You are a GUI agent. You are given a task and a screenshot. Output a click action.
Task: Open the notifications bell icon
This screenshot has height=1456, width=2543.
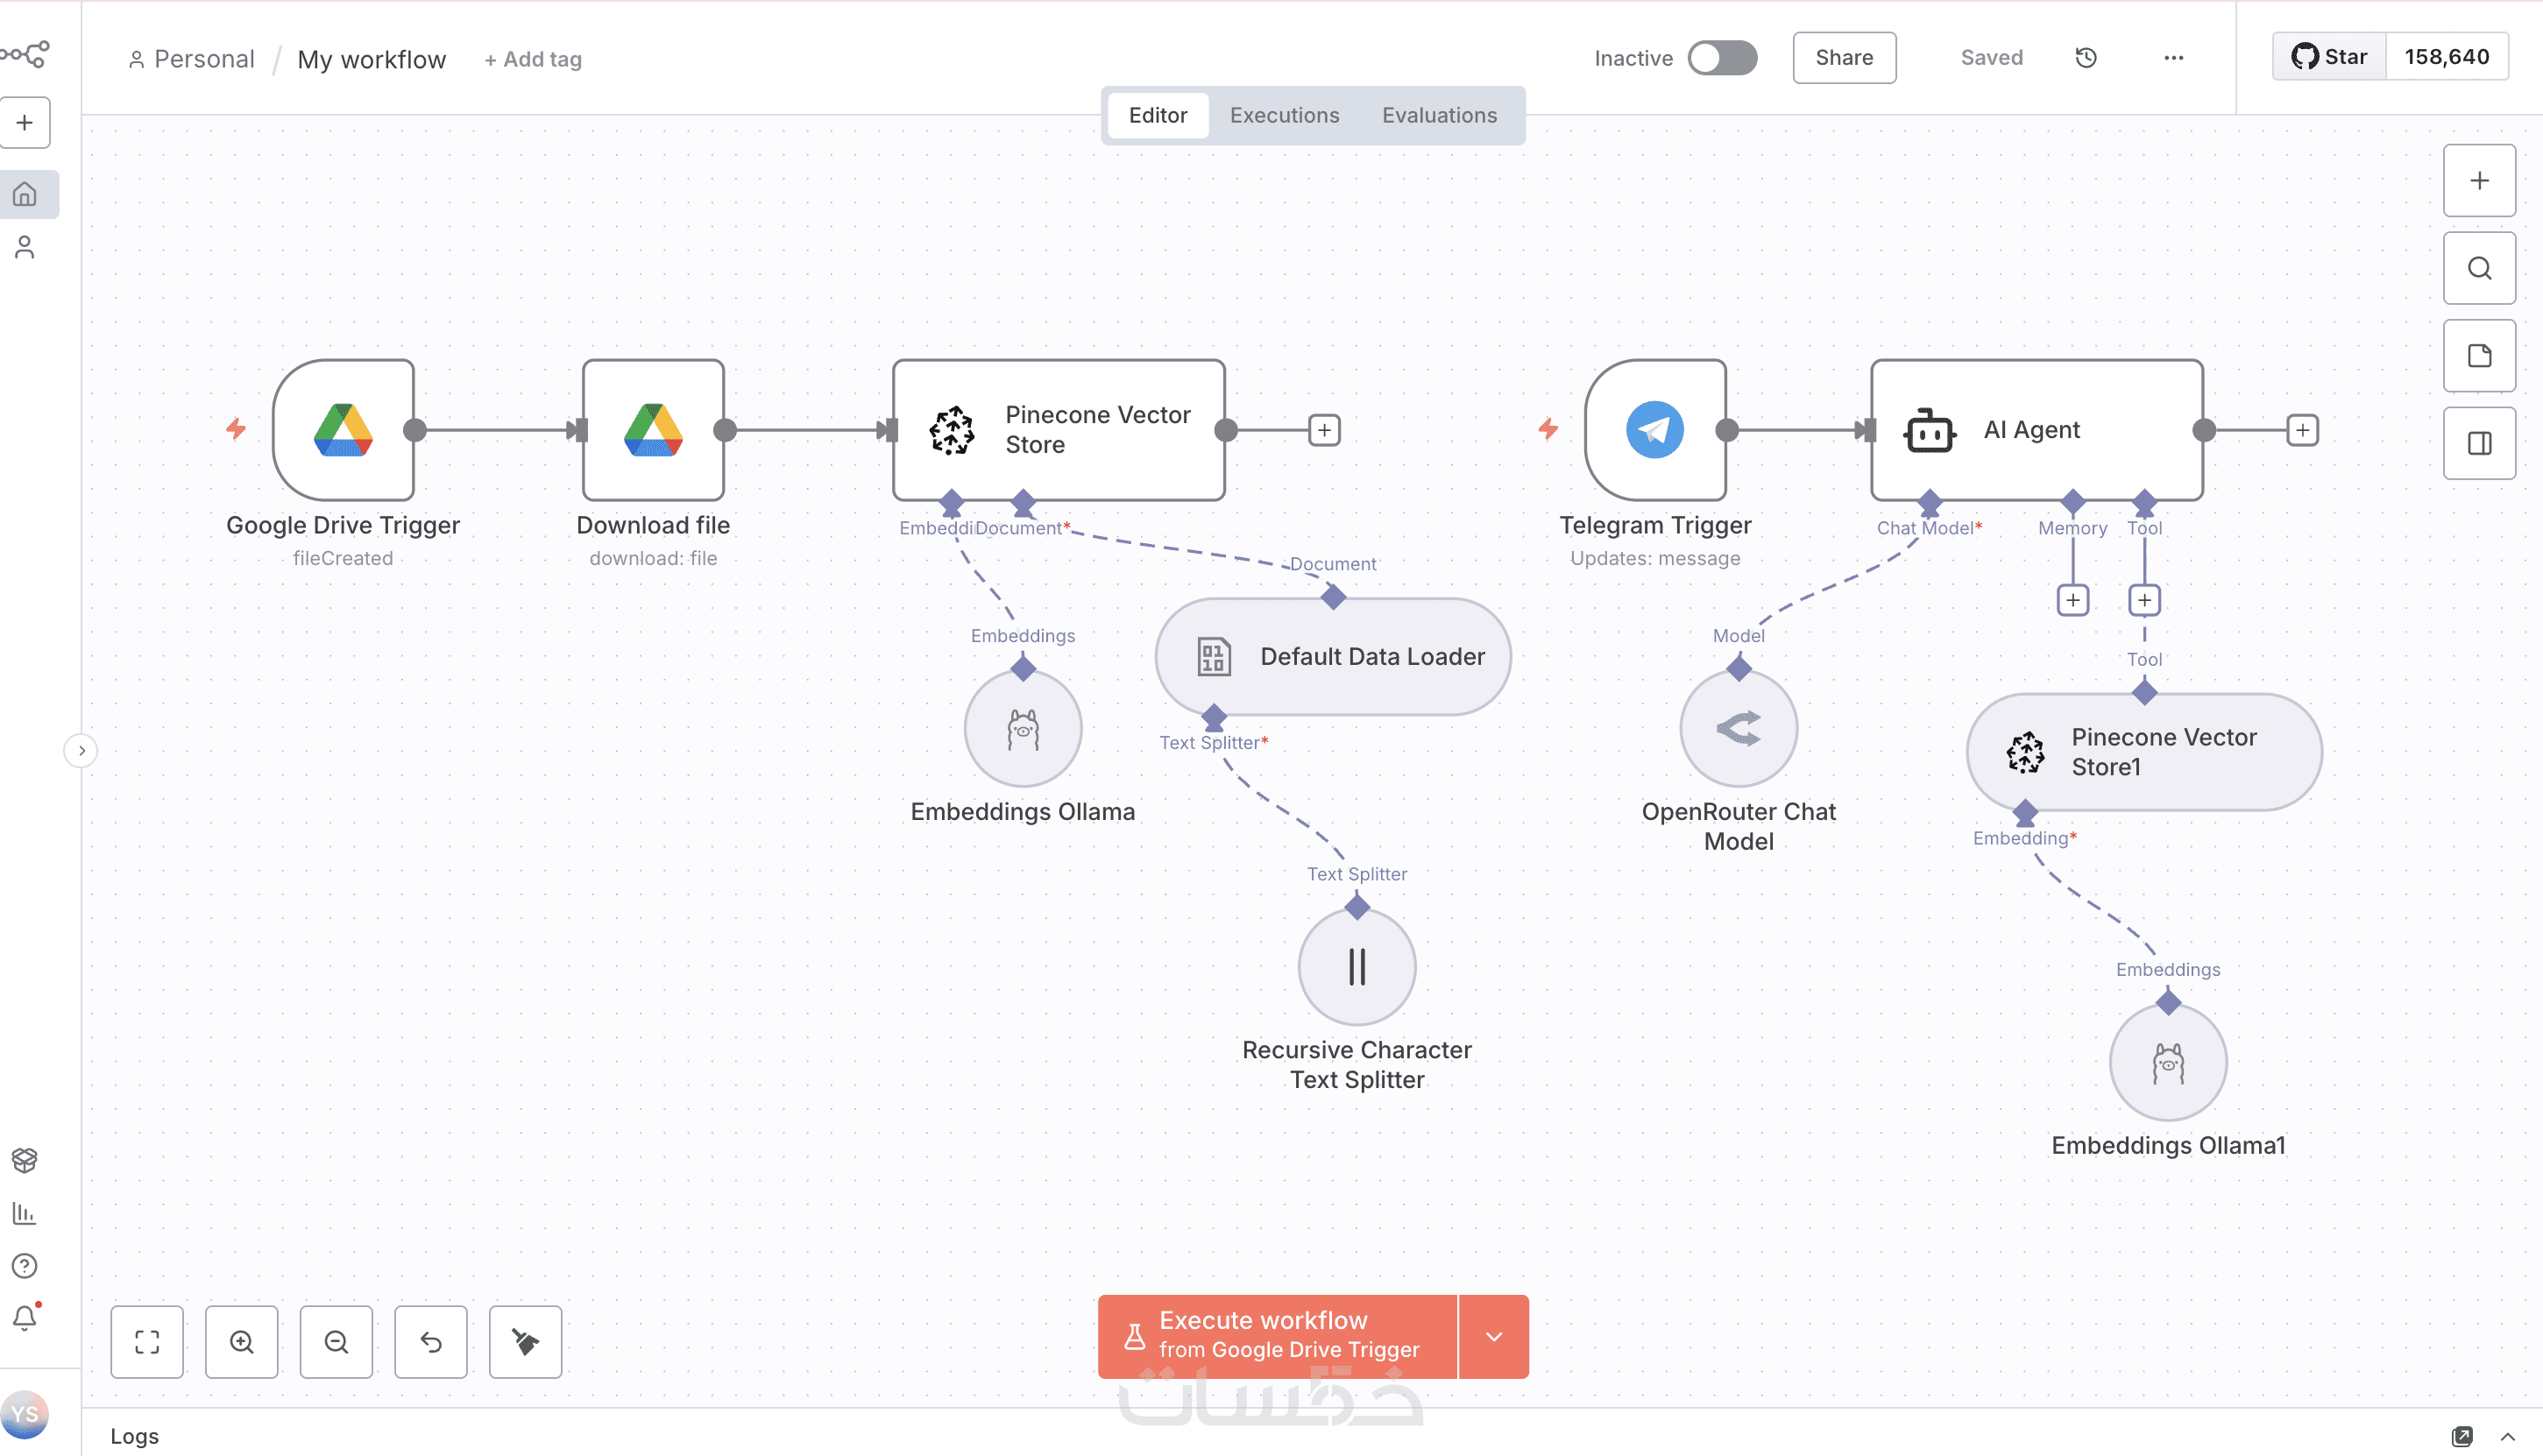(x=25, y=1318)
